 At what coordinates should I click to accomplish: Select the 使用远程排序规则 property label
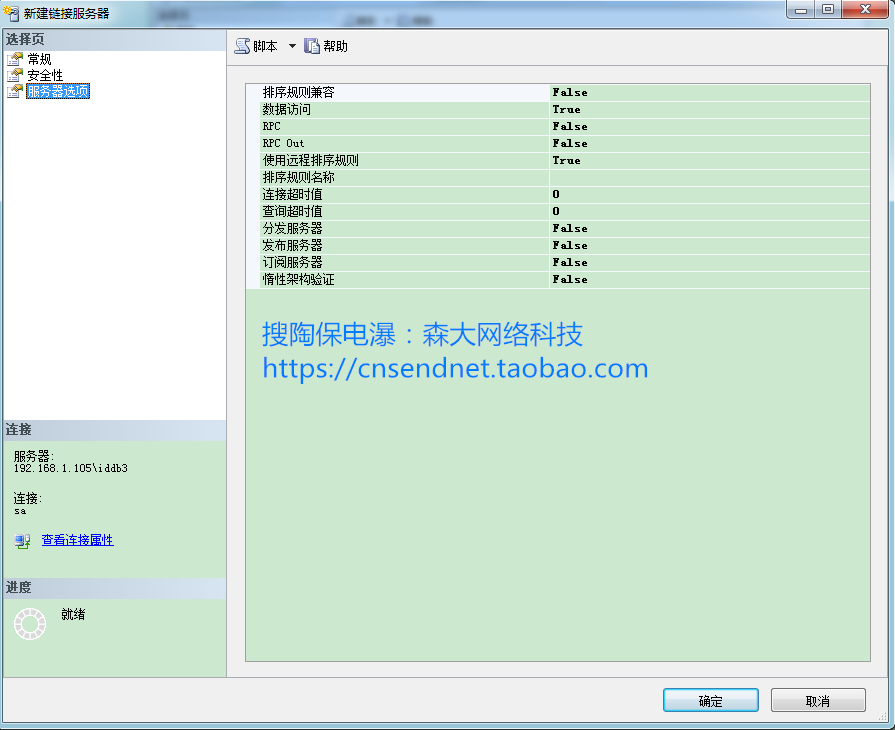(x=311, y=160)
